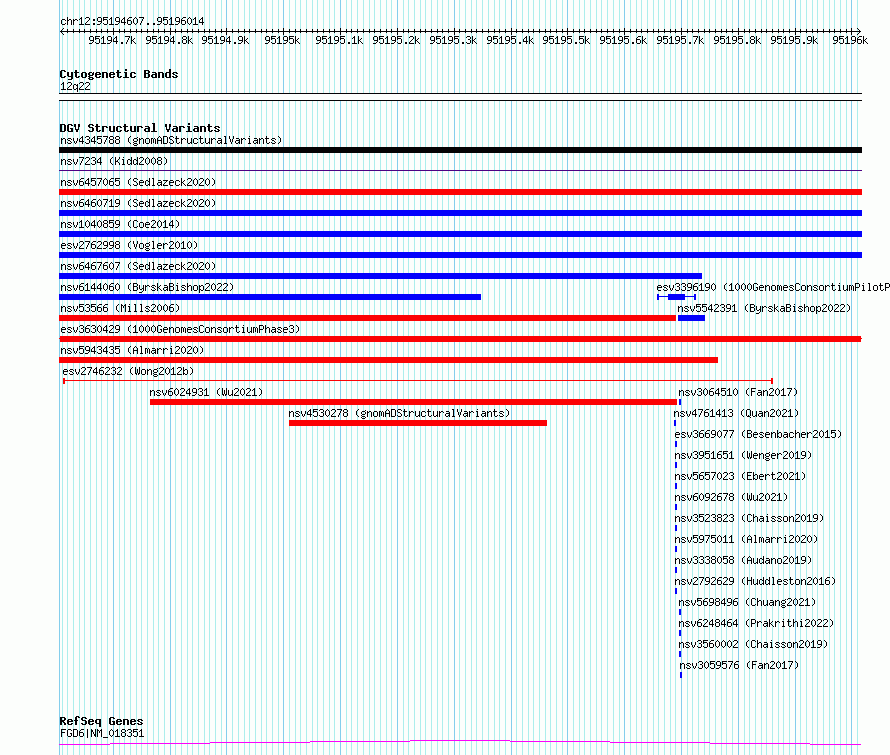The width and height of the screenshot is (890, 755).
Task: Click nsv2792629 (Huddleston2016) label
Action: coord(755,581)
